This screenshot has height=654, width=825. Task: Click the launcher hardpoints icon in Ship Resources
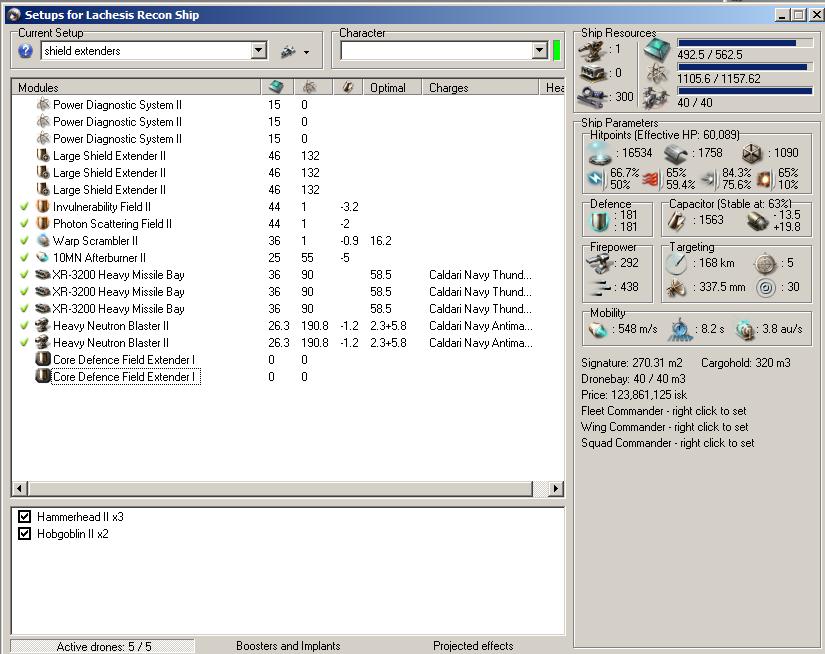[x=593, y=73]
